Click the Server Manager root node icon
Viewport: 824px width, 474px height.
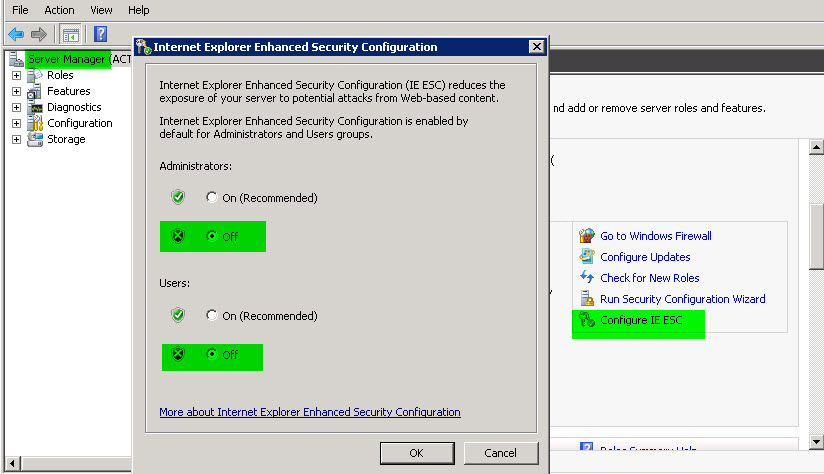point(16,59)
